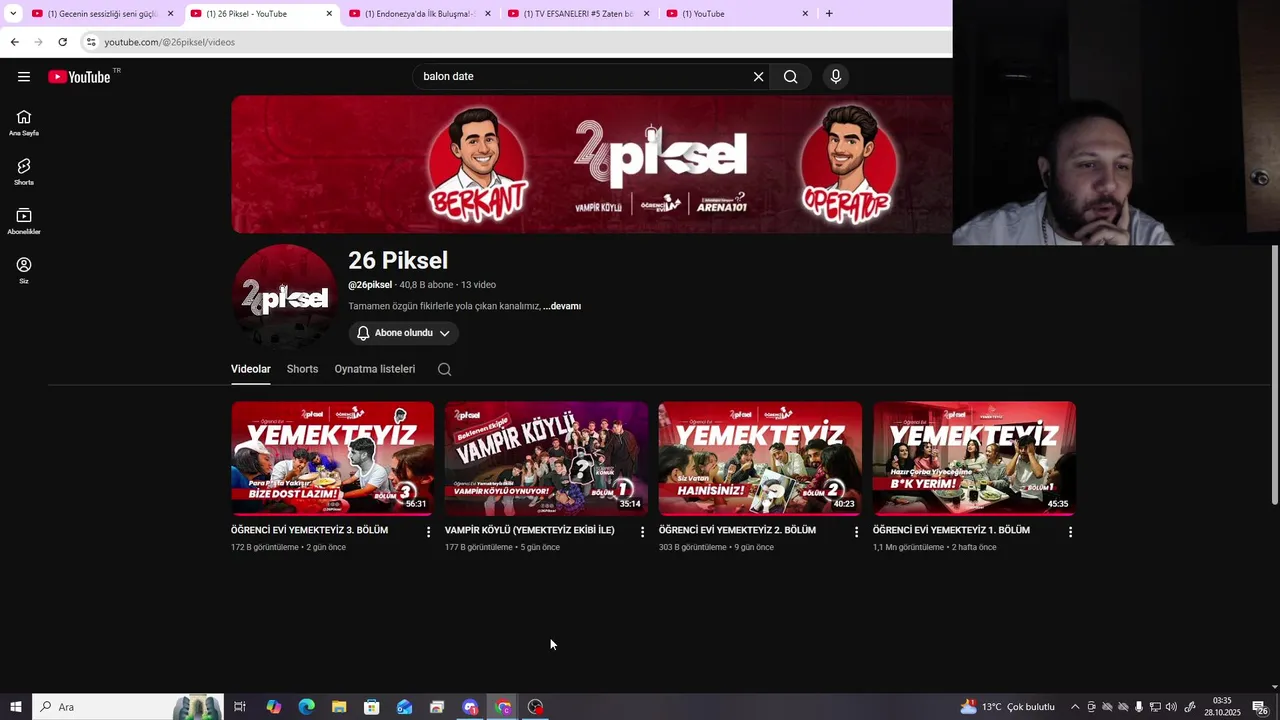The width and height of the screenshot is (1280, 720).
Task: Switch to TV EFSANELERİ #5 browser tab
Action: [x=580, y=14]
